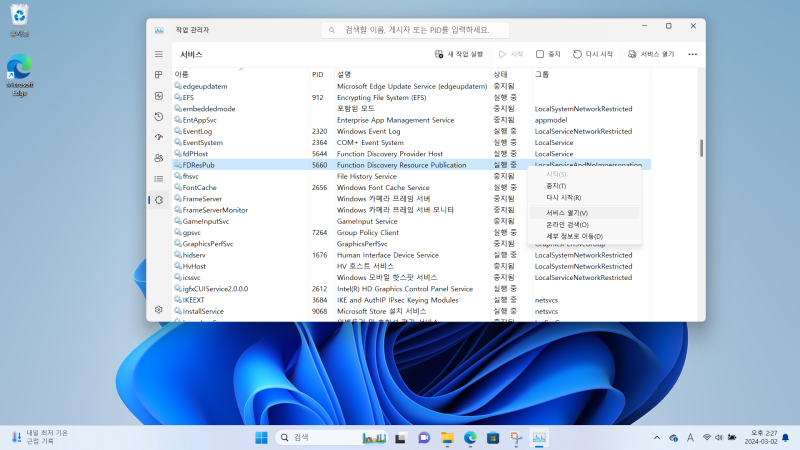Open the more options ellipsis menu

692,54
